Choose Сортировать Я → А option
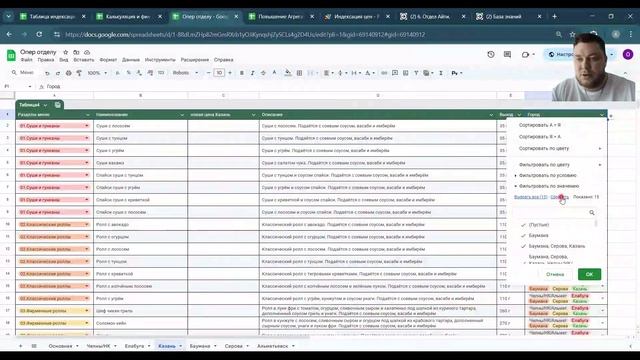This screenshot has width=640, height=360. click(x=540, y=137)
